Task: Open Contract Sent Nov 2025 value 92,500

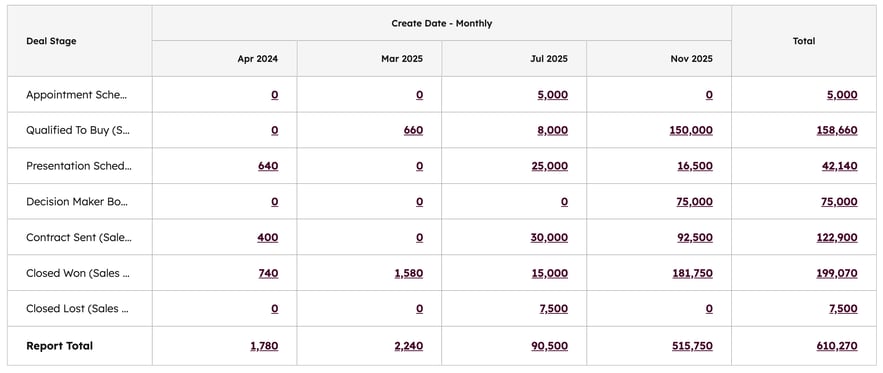Action: pos(695,238)
